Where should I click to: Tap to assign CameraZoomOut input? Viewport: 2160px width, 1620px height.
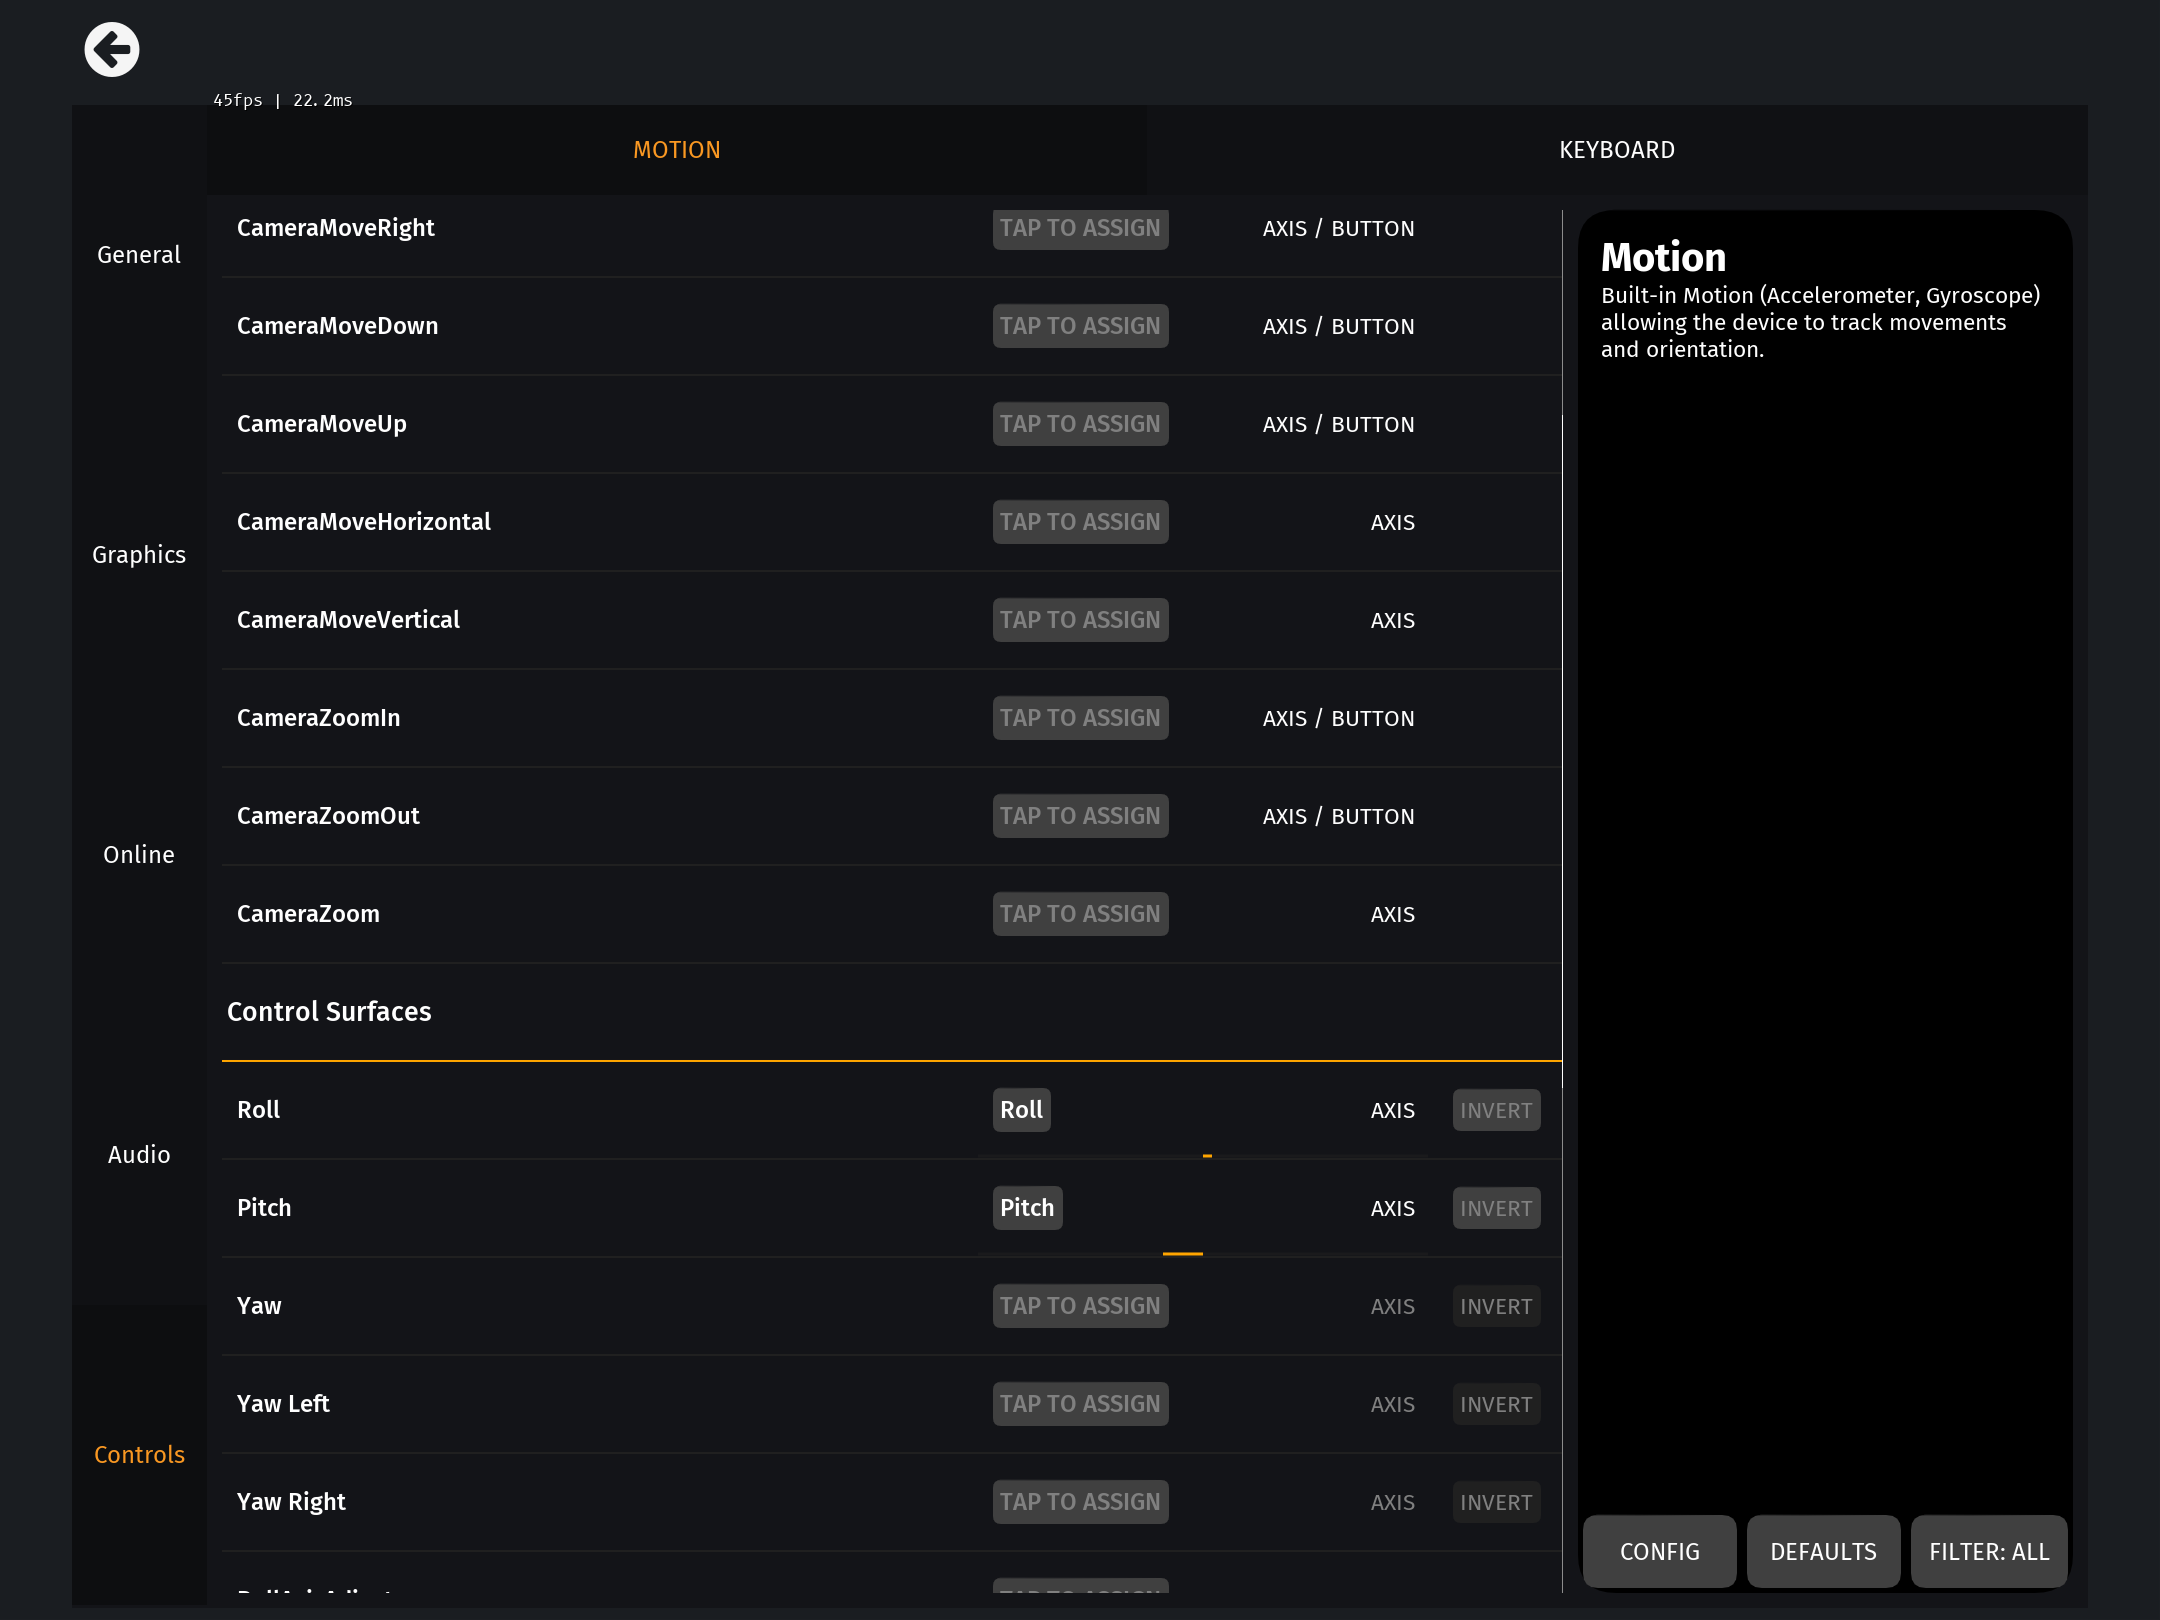[1080, 816]
